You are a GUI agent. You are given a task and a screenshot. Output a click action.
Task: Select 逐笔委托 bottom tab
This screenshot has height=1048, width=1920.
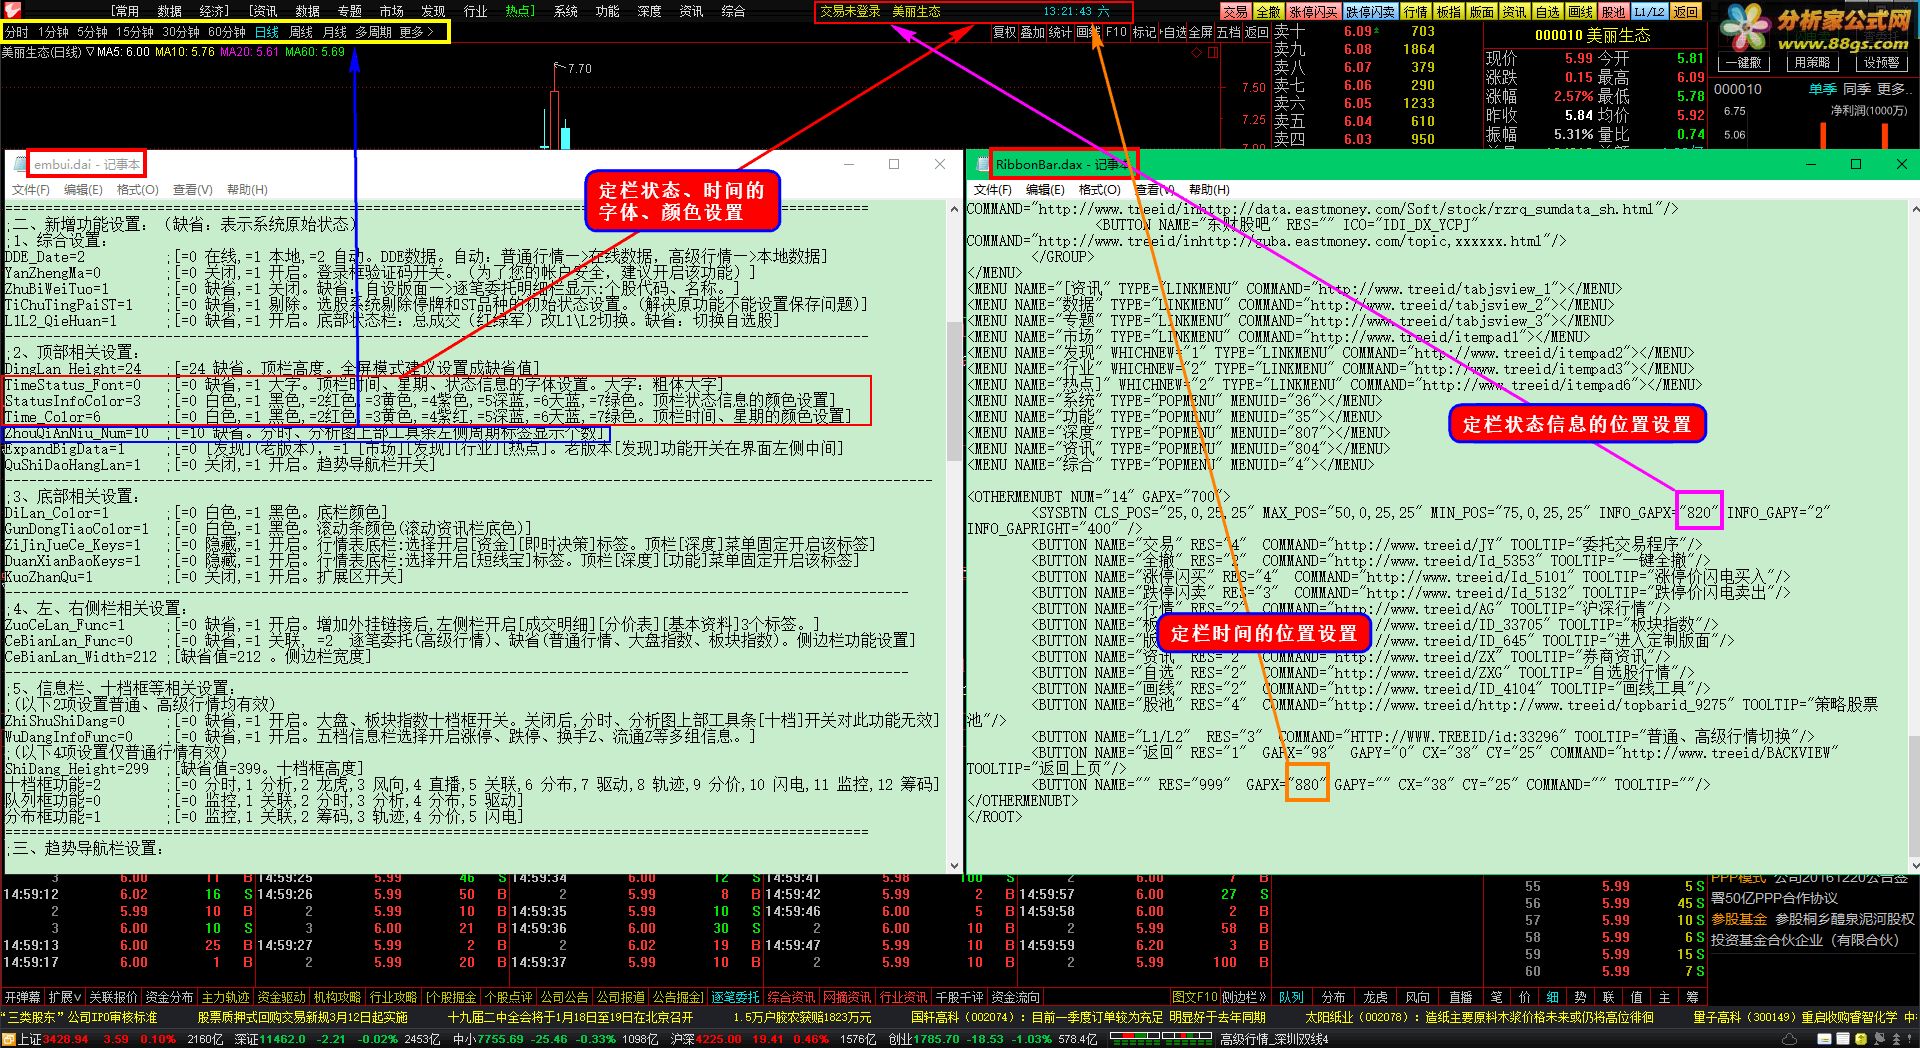coord(735,997)
